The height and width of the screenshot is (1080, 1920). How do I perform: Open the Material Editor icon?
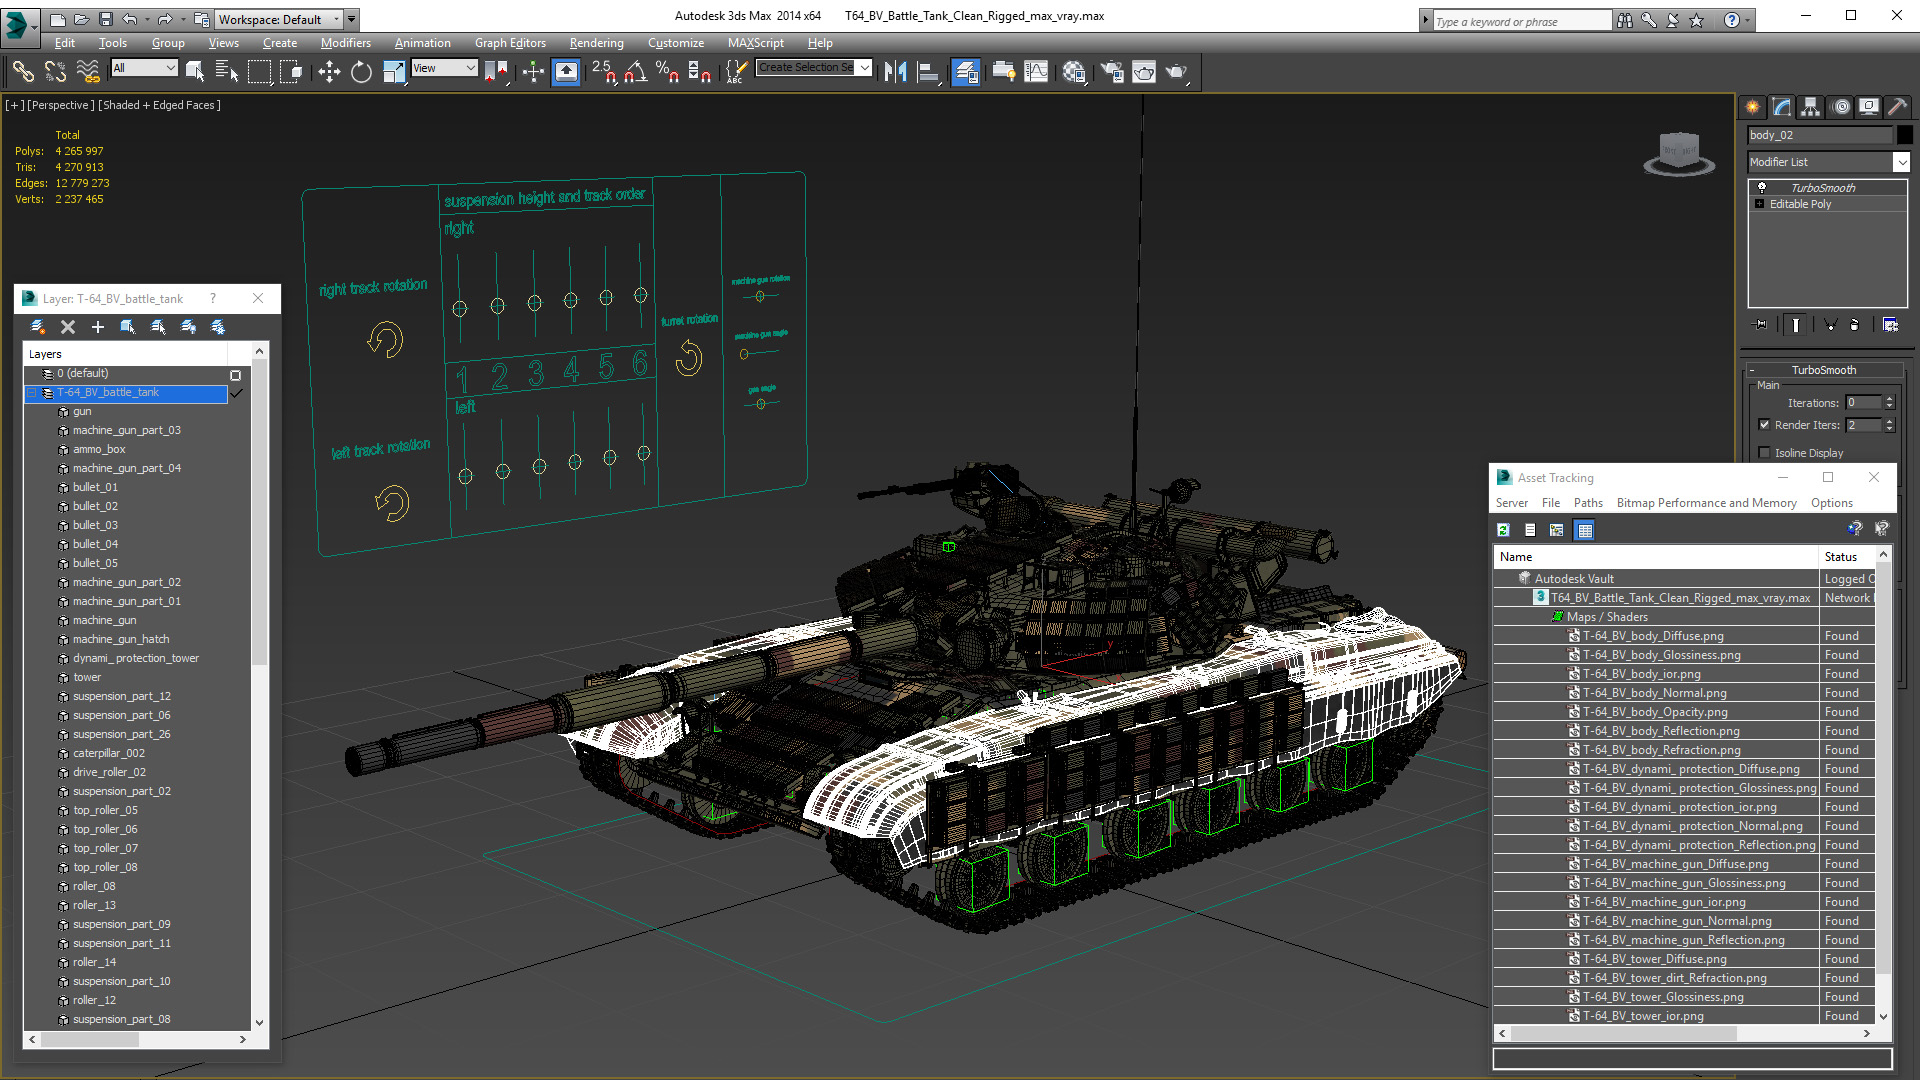[x=1074, y=71]
